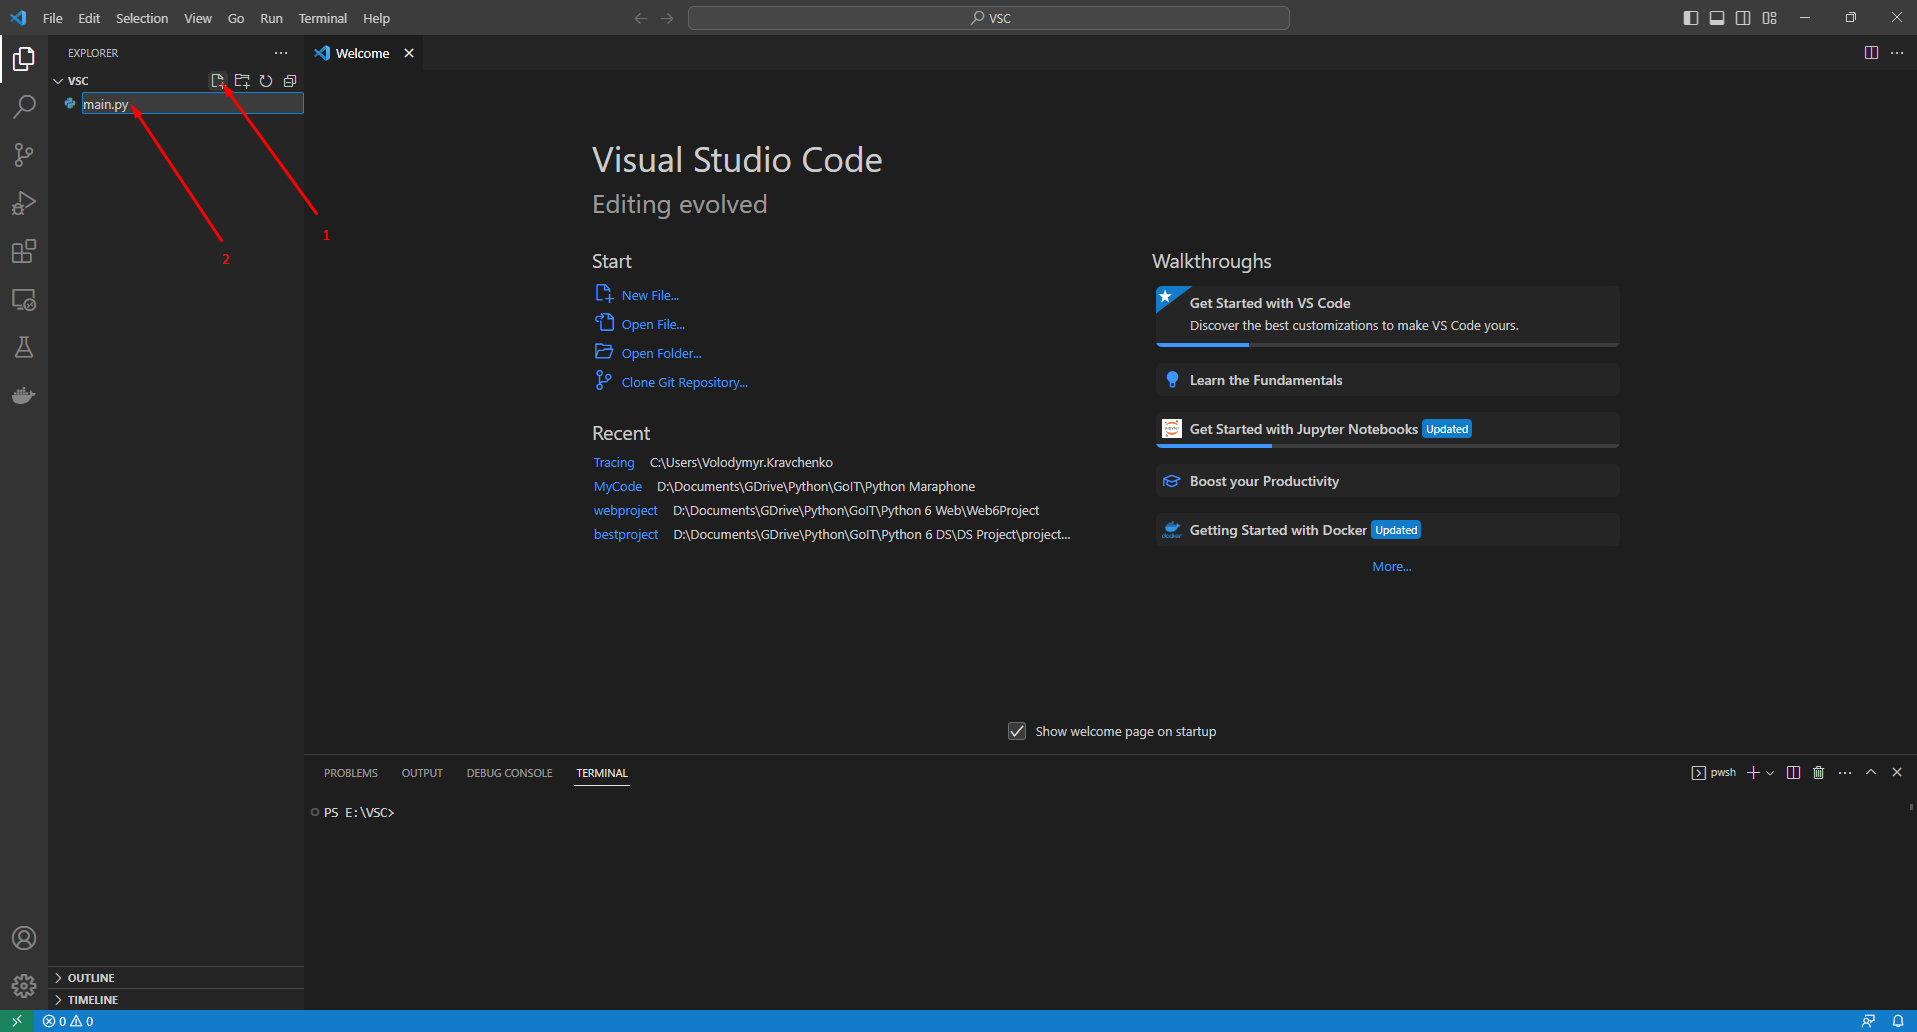Viewport: 1917px width, 1032px height.
Task: Customize layout icon in title bar
Action: coord(1770,18)
